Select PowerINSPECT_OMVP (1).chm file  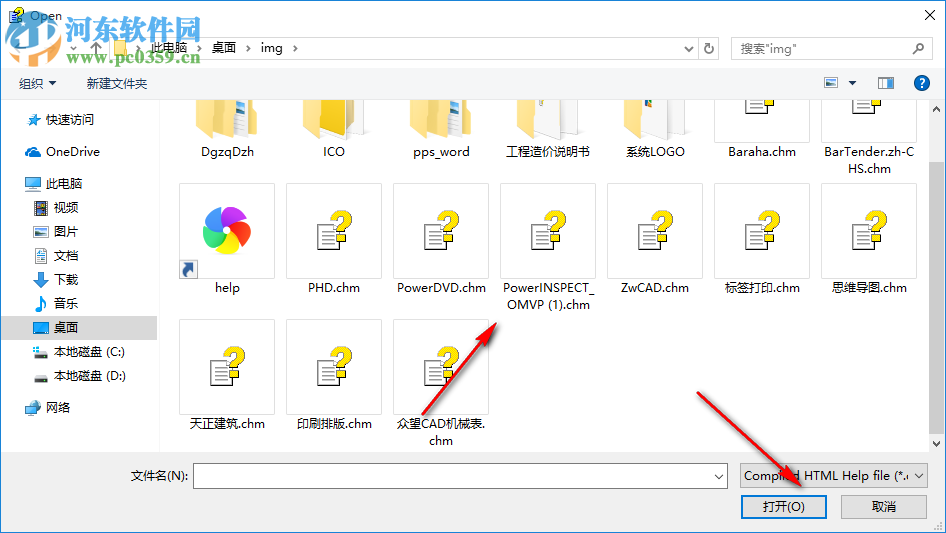coord(548,248)
